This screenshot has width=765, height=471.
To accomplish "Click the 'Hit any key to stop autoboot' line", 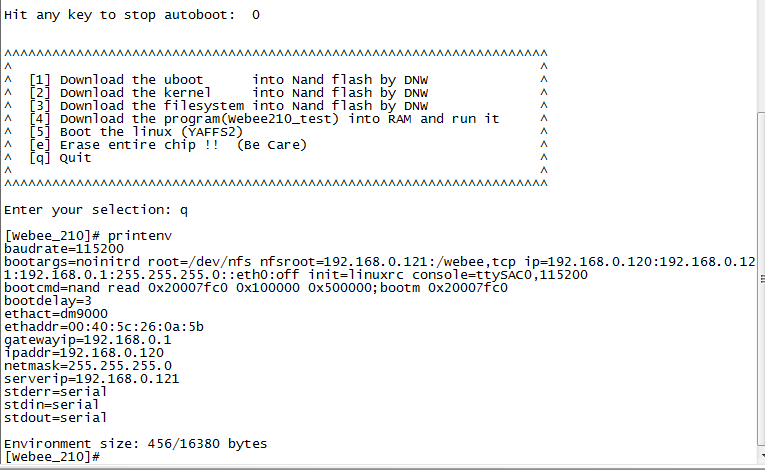I will (x=132, y=15).
